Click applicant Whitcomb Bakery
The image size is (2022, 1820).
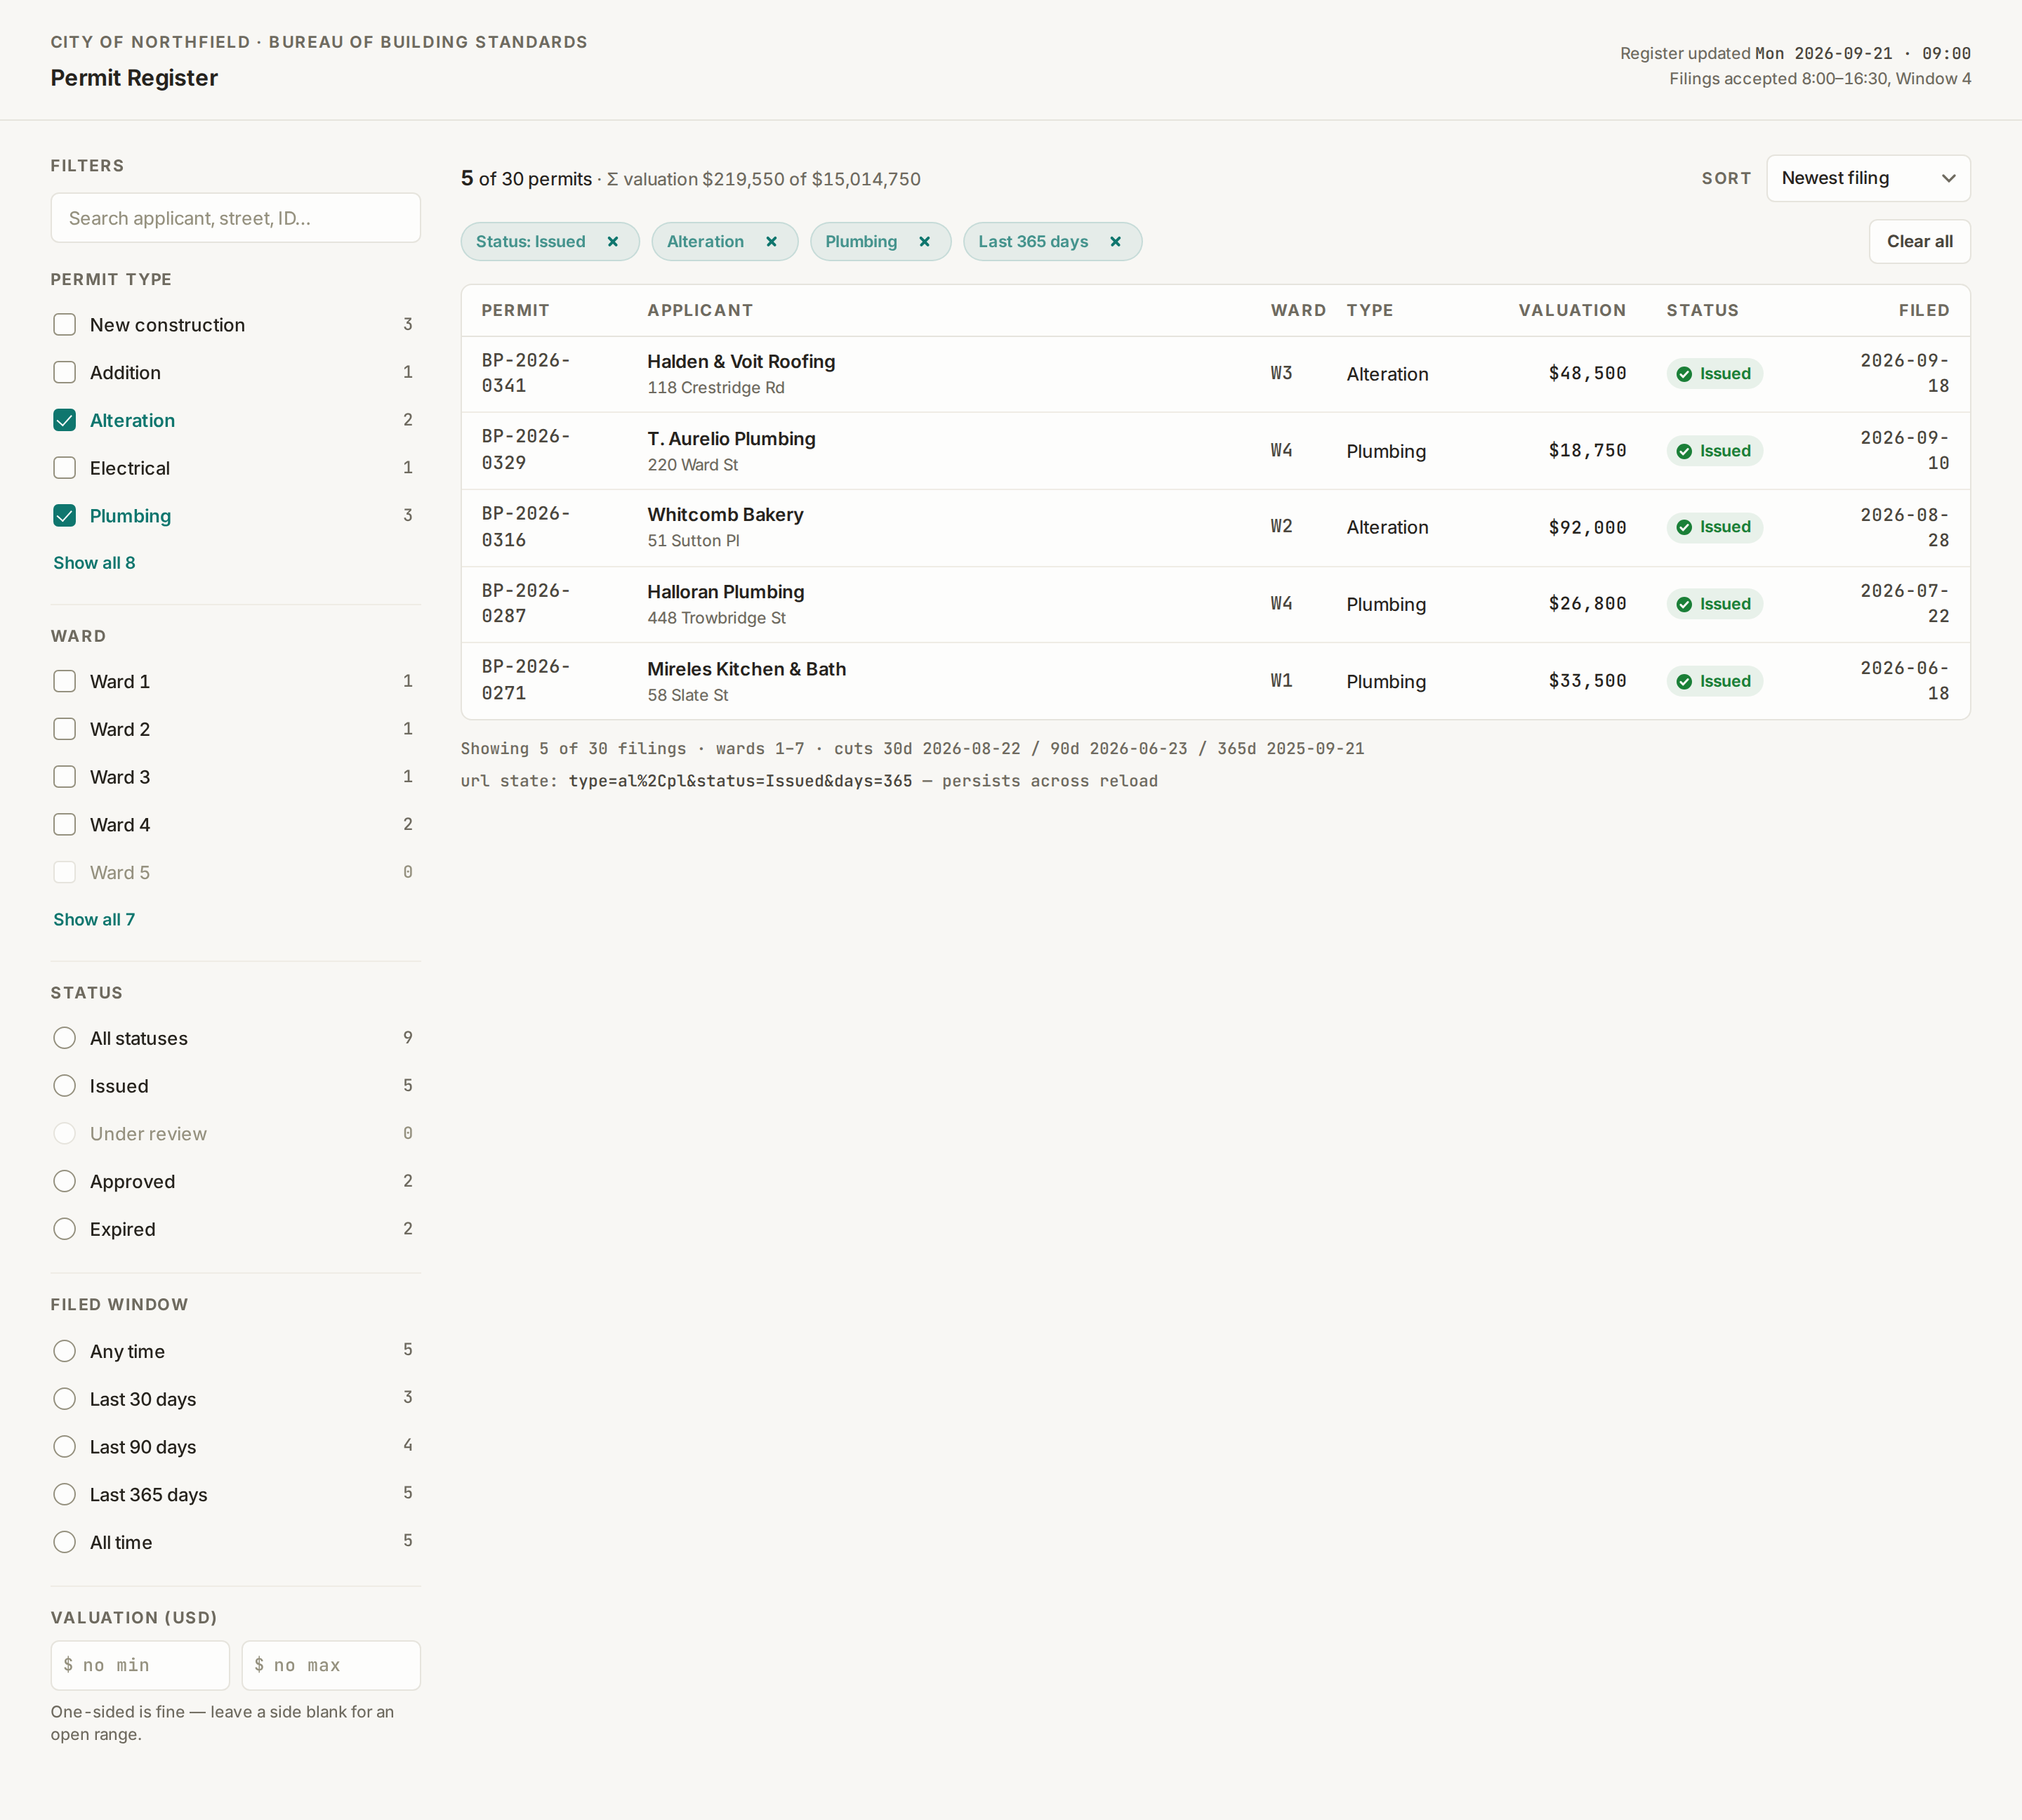[x=725, y=515]
